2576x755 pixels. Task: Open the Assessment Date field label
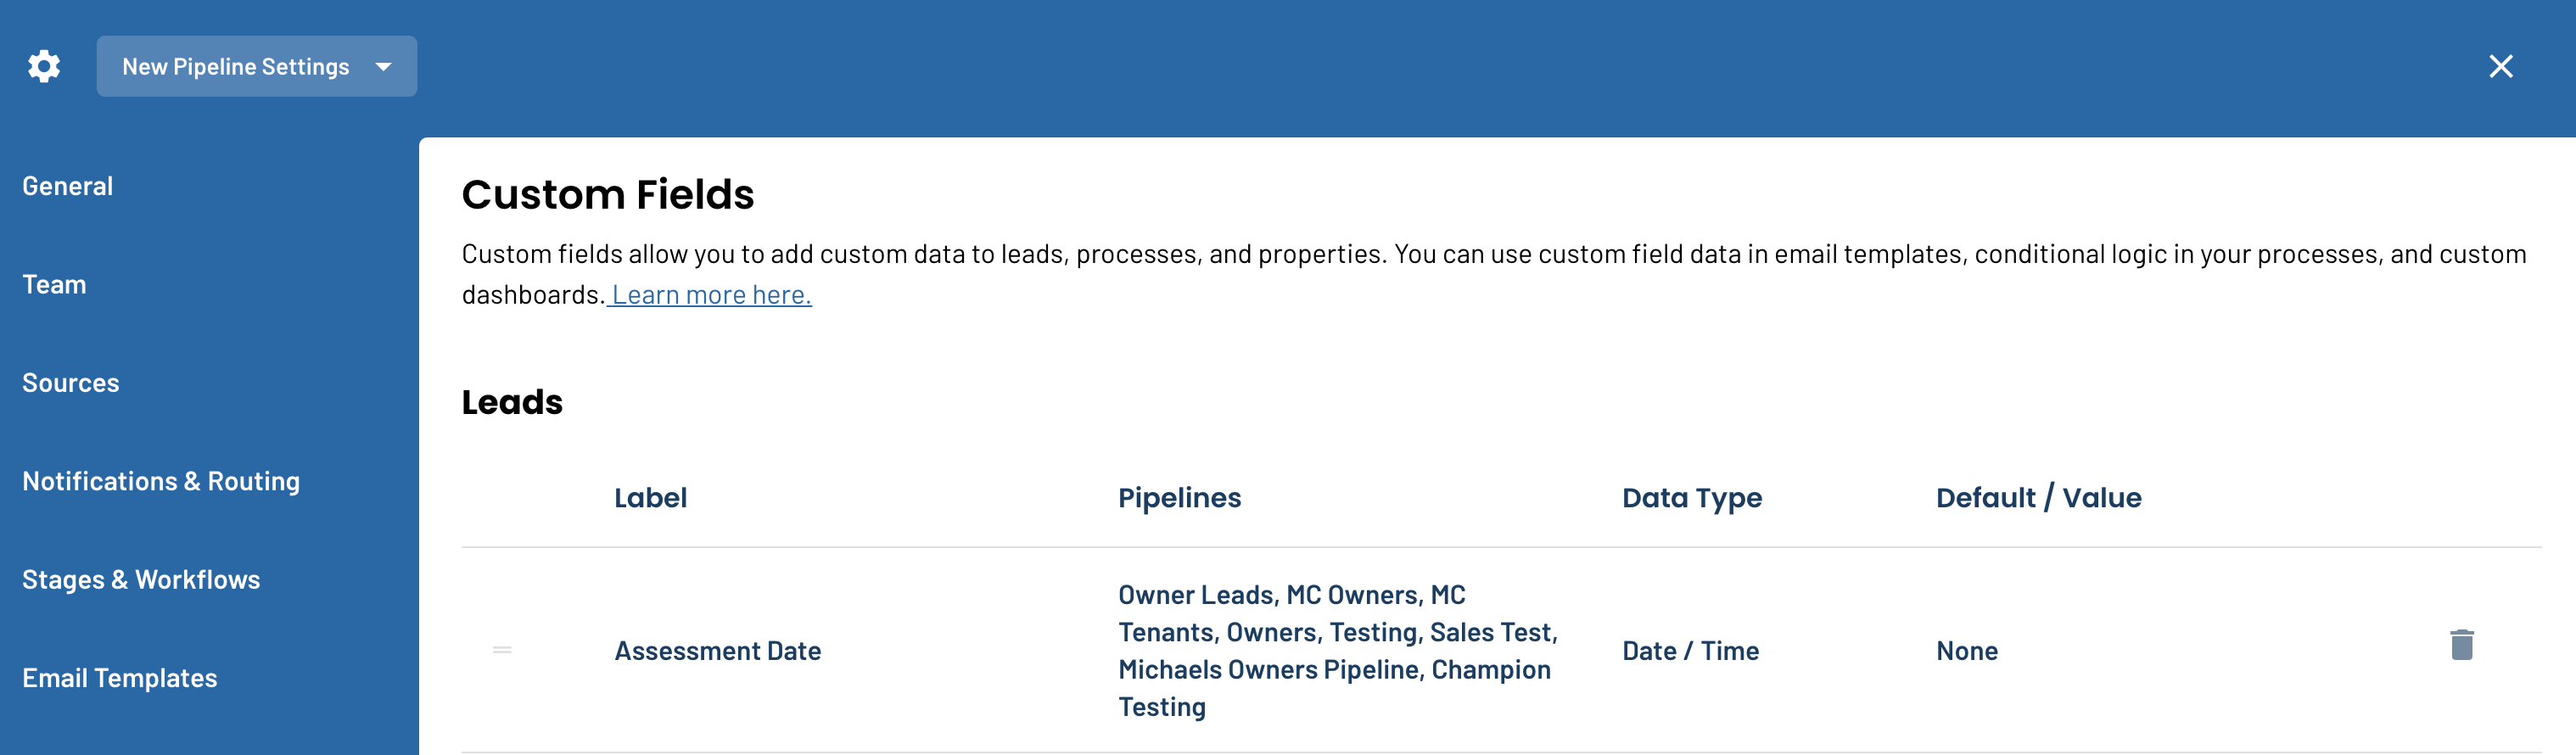click(x=718, y=651)
